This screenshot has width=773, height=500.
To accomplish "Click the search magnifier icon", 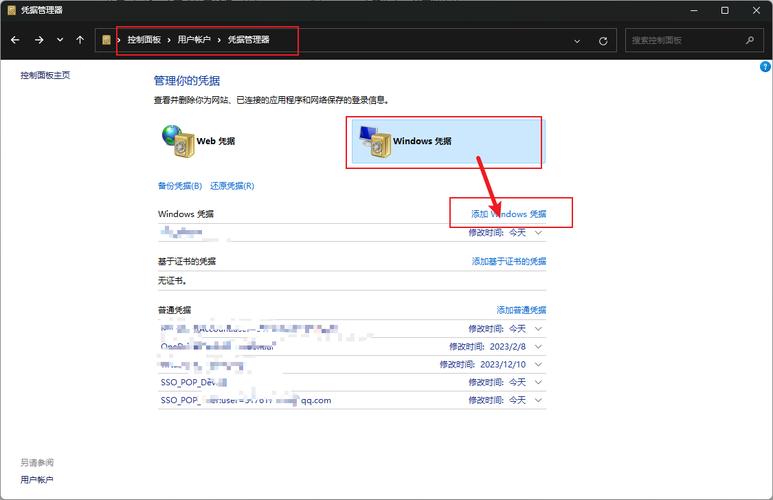I will [750, 40].
